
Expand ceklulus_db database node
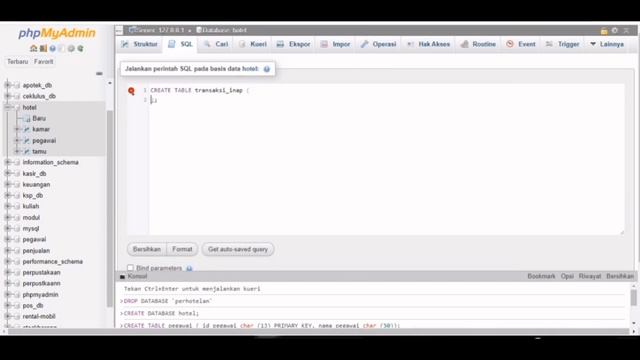coord(7,96)
